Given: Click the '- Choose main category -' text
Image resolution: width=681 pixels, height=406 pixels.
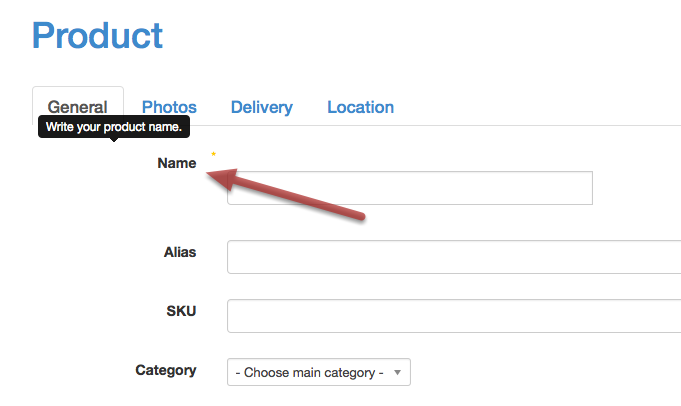Looking at the screenshot, I should click(x=309, y=373).
